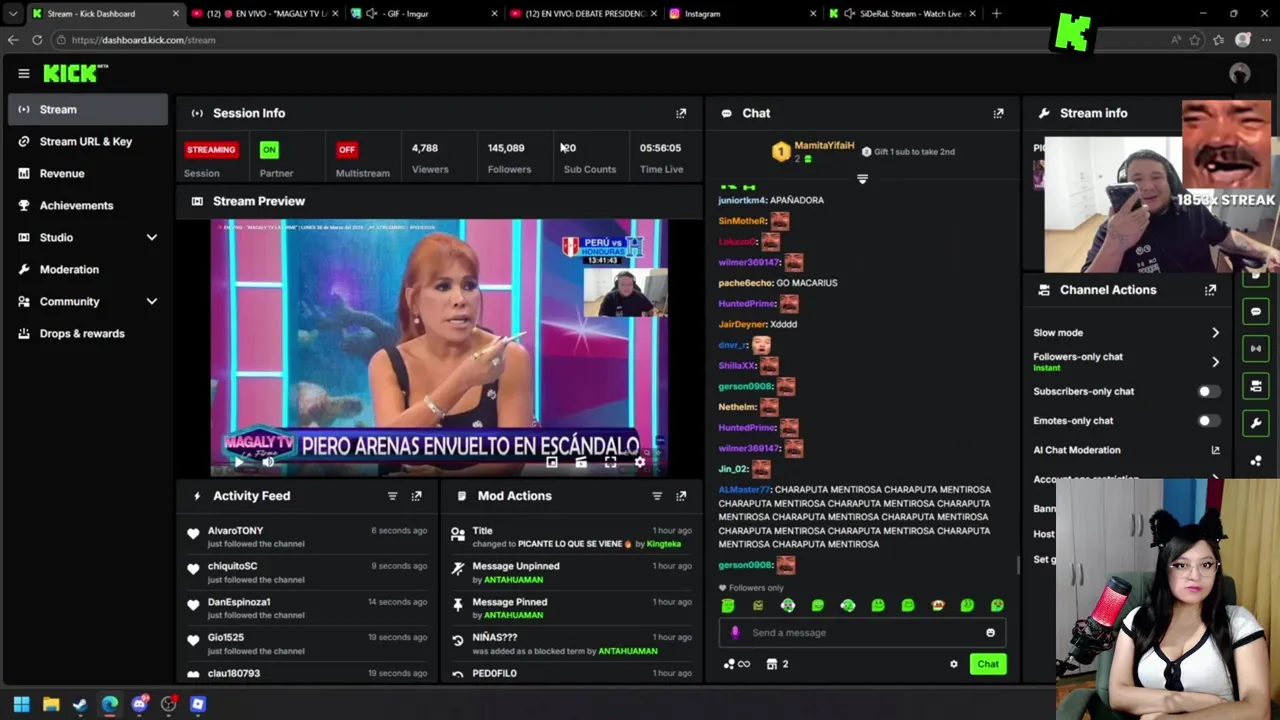Open chat settings gear icon
Screen dimensions: 1280x720
point(953,664)
